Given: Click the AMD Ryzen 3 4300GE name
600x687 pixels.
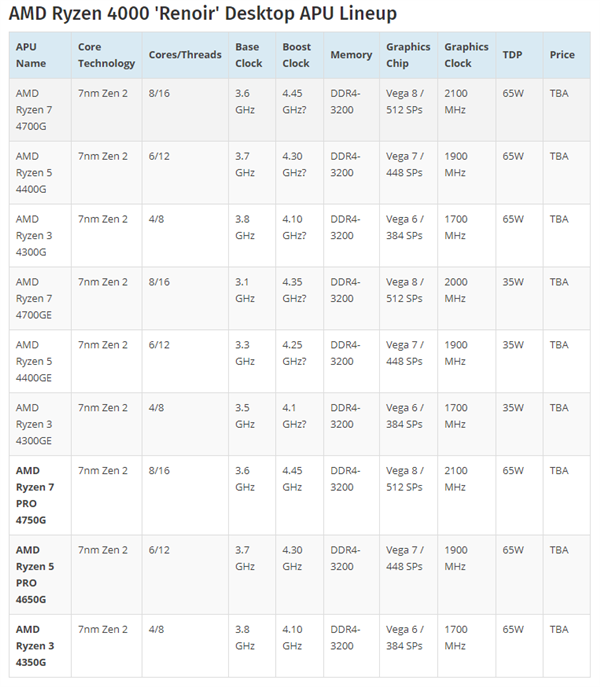Looking at the screenshot, I should (35, 424).
